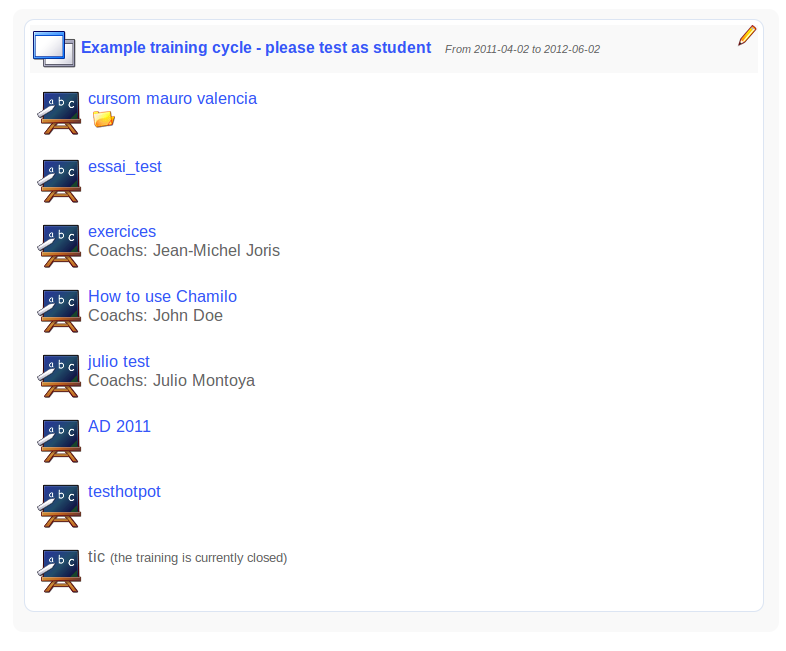Viewport: 786px width, 651px height.
Task: Open the Example training cycle session link
Action: click(256, 48)
